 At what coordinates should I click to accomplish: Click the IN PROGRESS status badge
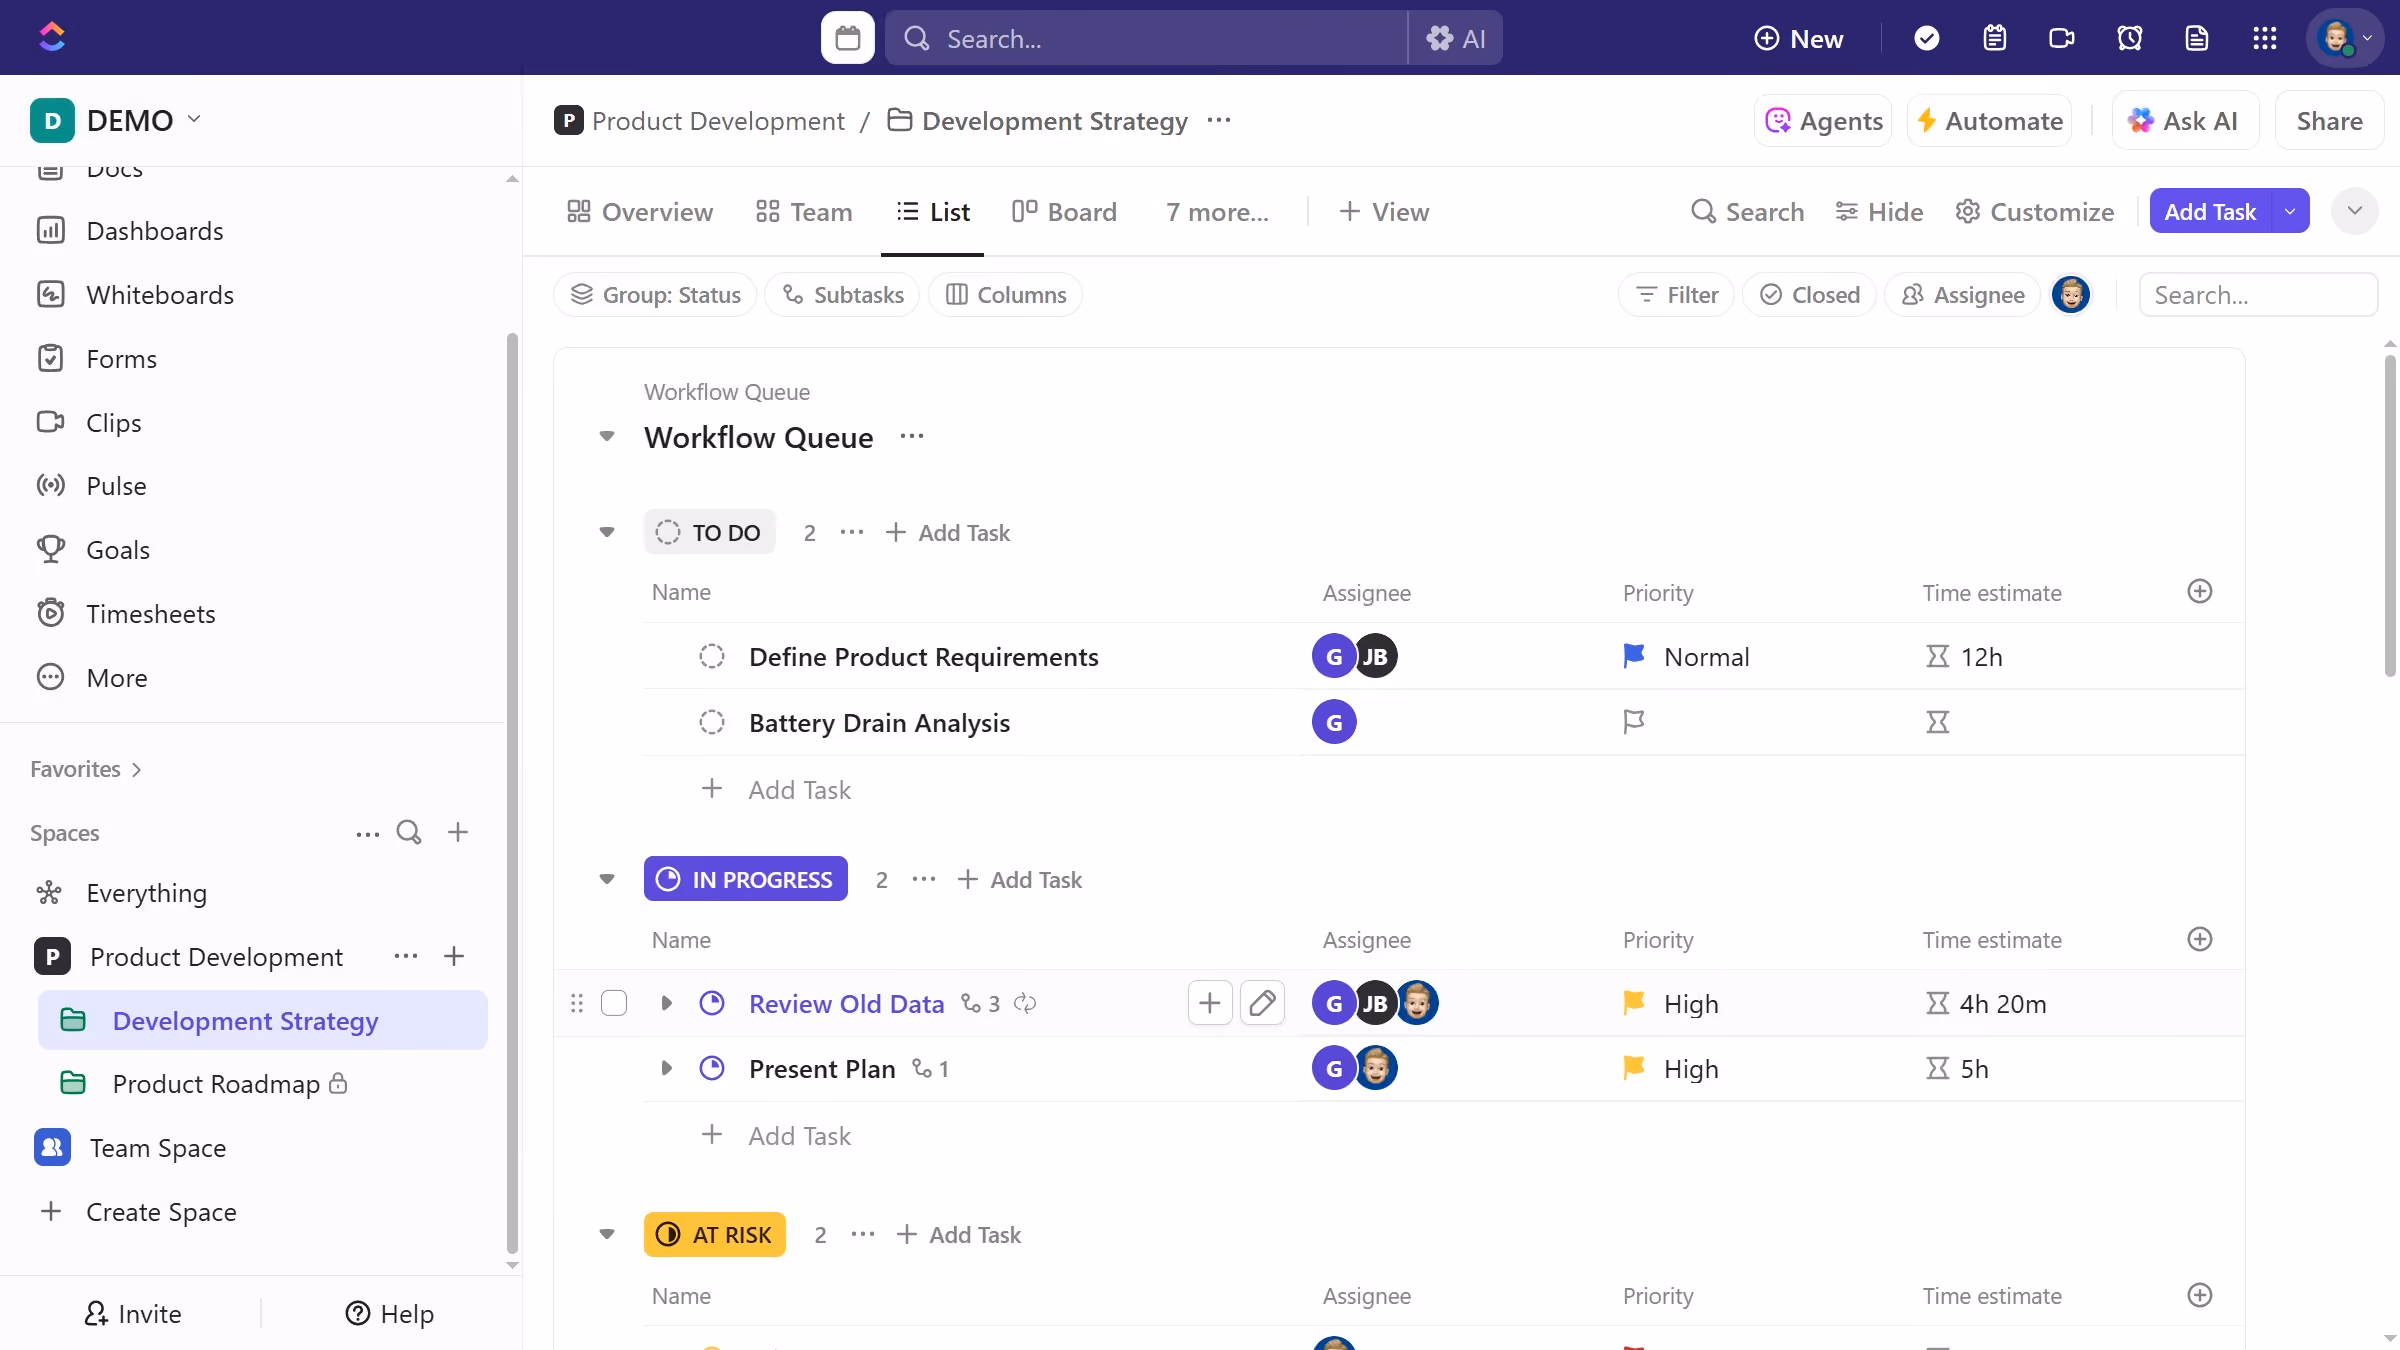(745, 879)
